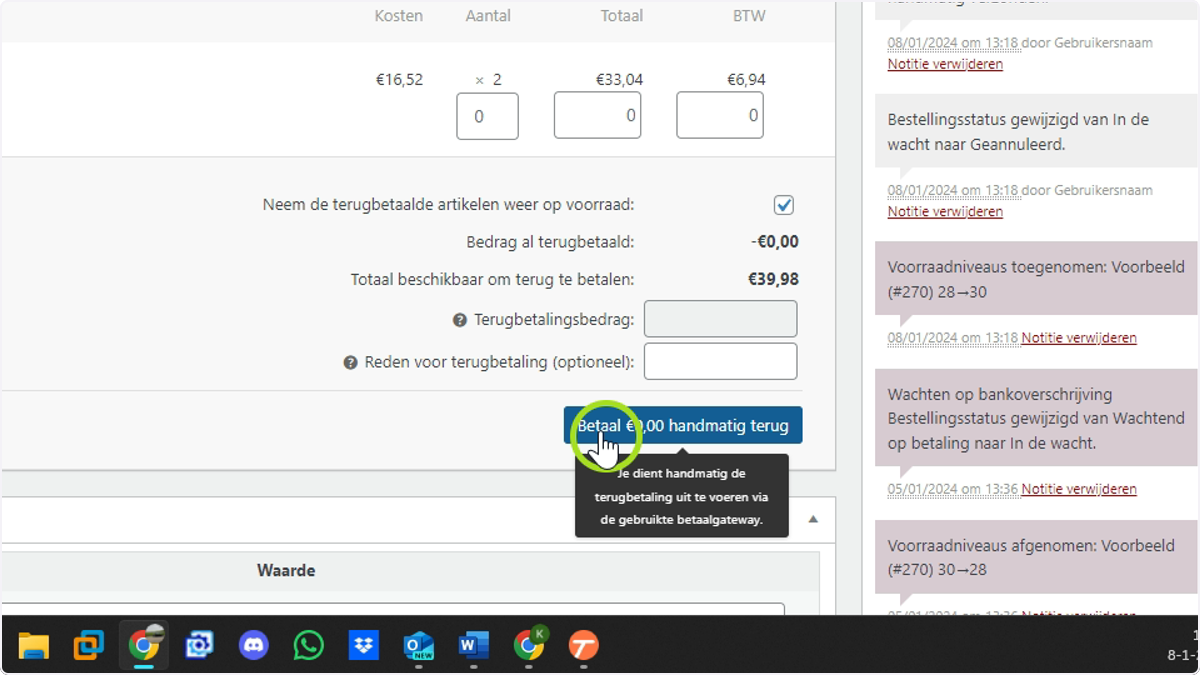The width and height of the screenshot is (1200, 675).
Task: Open Dropbox from the taskbar
Action: [x=364, y=646]
